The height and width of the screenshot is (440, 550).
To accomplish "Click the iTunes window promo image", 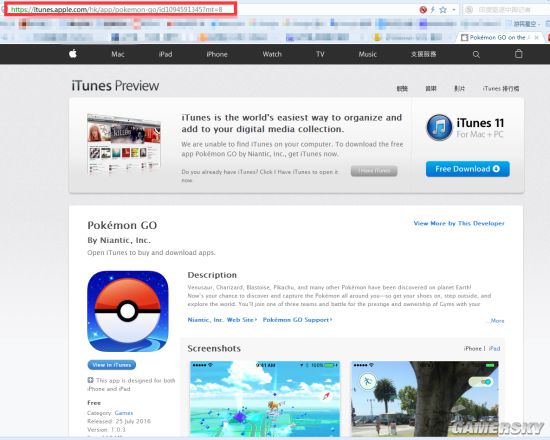I will (x=124, y=144).
